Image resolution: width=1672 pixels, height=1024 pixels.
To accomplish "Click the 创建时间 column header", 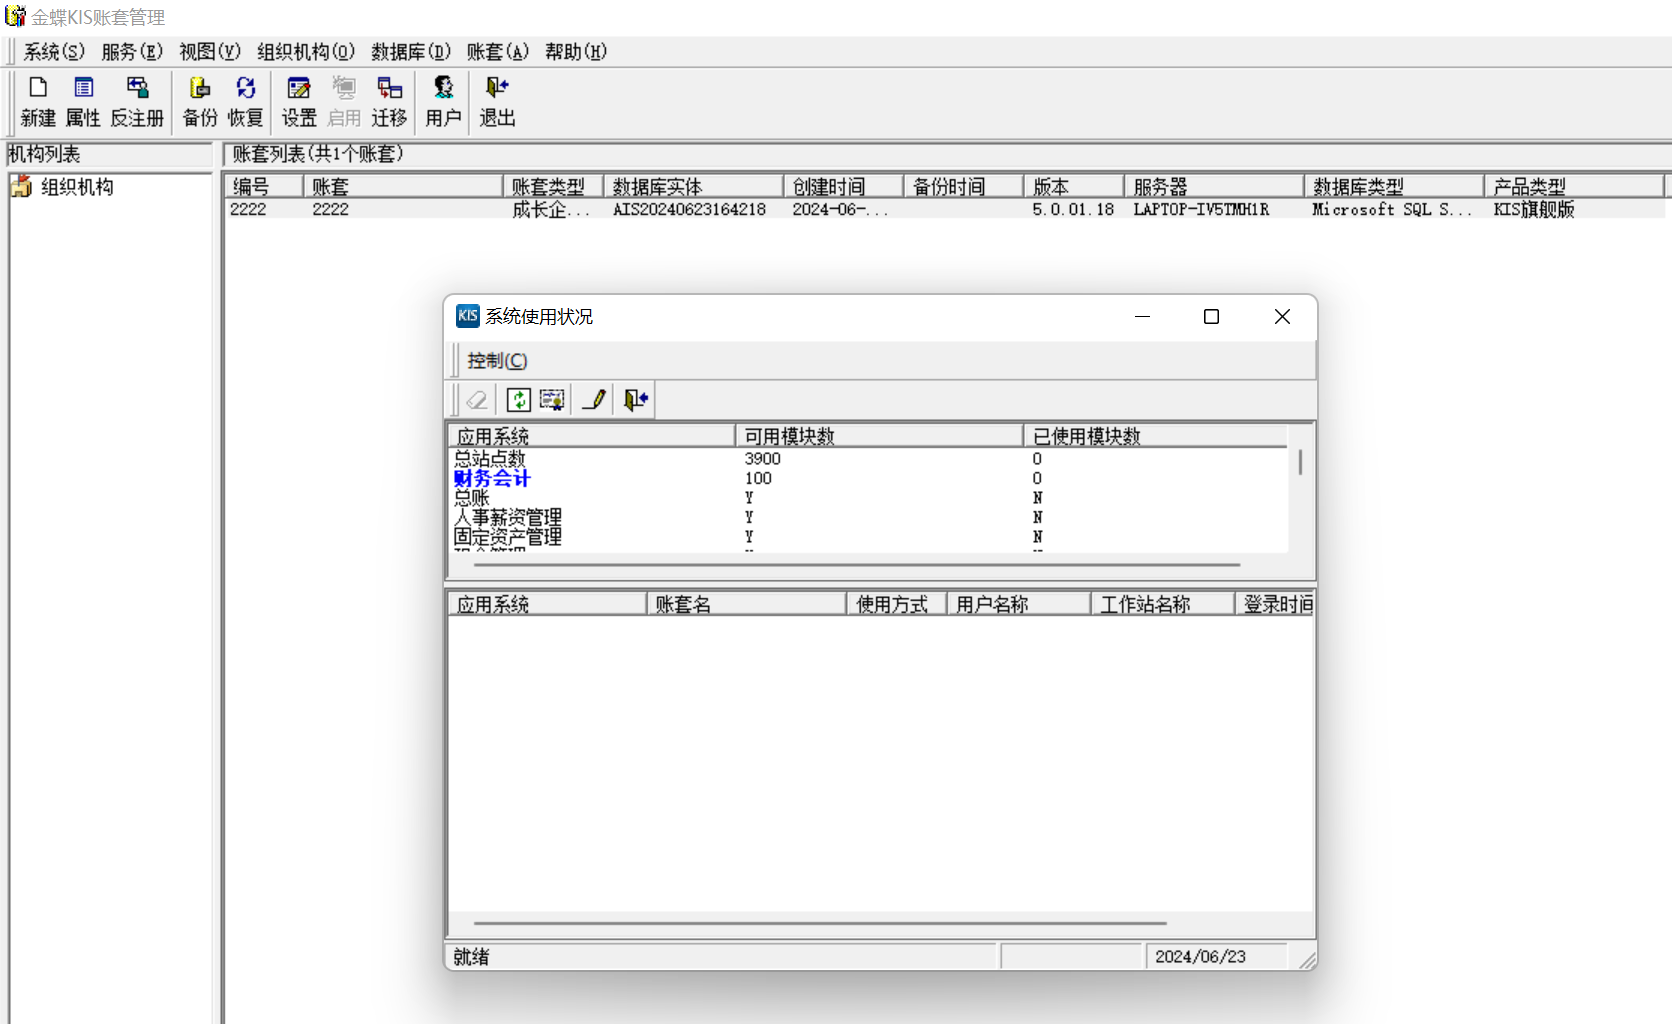I will click(843, 186).
